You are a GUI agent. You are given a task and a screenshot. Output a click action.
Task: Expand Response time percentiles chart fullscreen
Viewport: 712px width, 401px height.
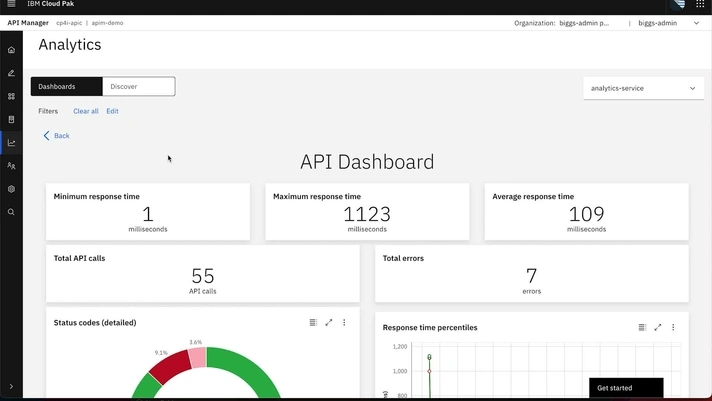pos(658,327)
